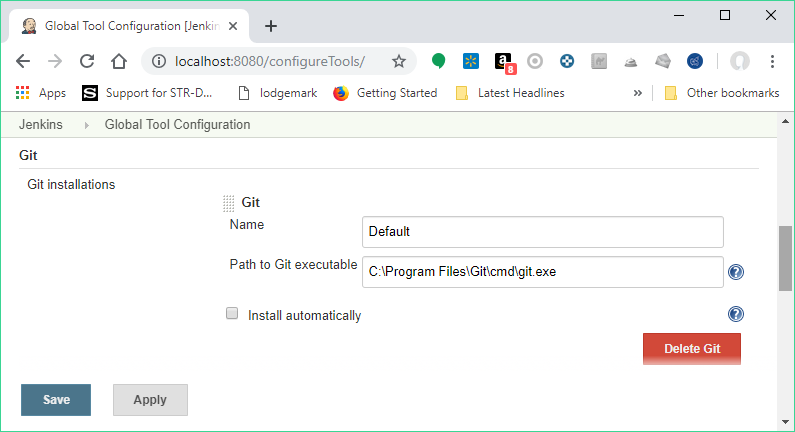Click Global Tool Configuration breadcrumb
Viewport: 795px width, 432px height.
(x=177, y=125)
